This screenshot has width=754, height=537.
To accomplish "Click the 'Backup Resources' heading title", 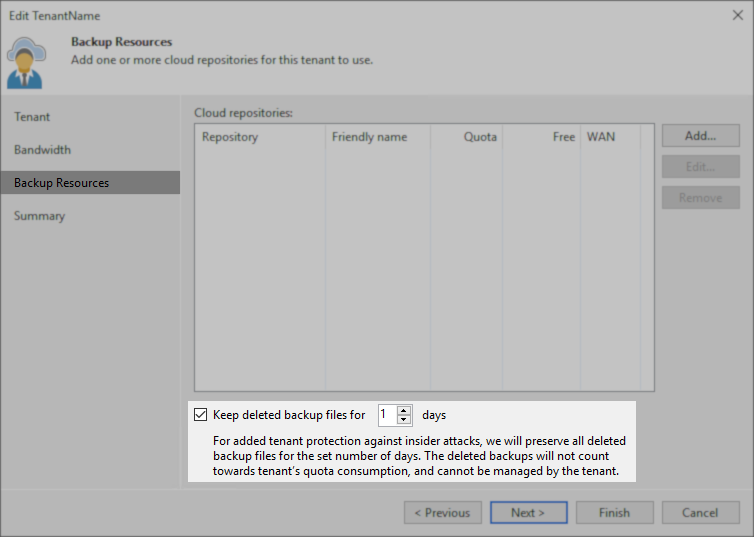I will pyautogui.click(x=122, y=42).
